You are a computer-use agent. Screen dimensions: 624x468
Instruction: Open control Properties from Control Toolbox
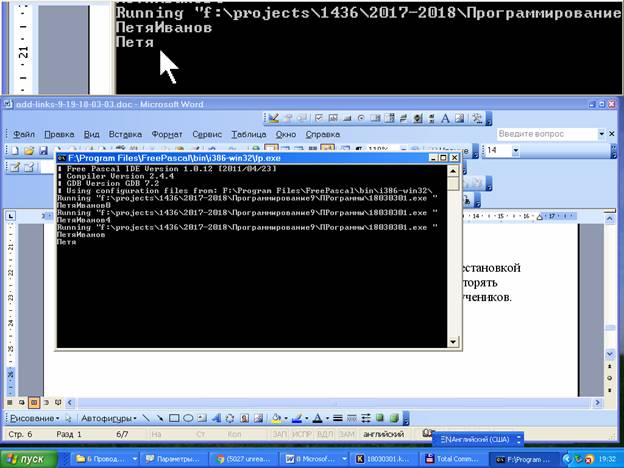coord(289,118)
